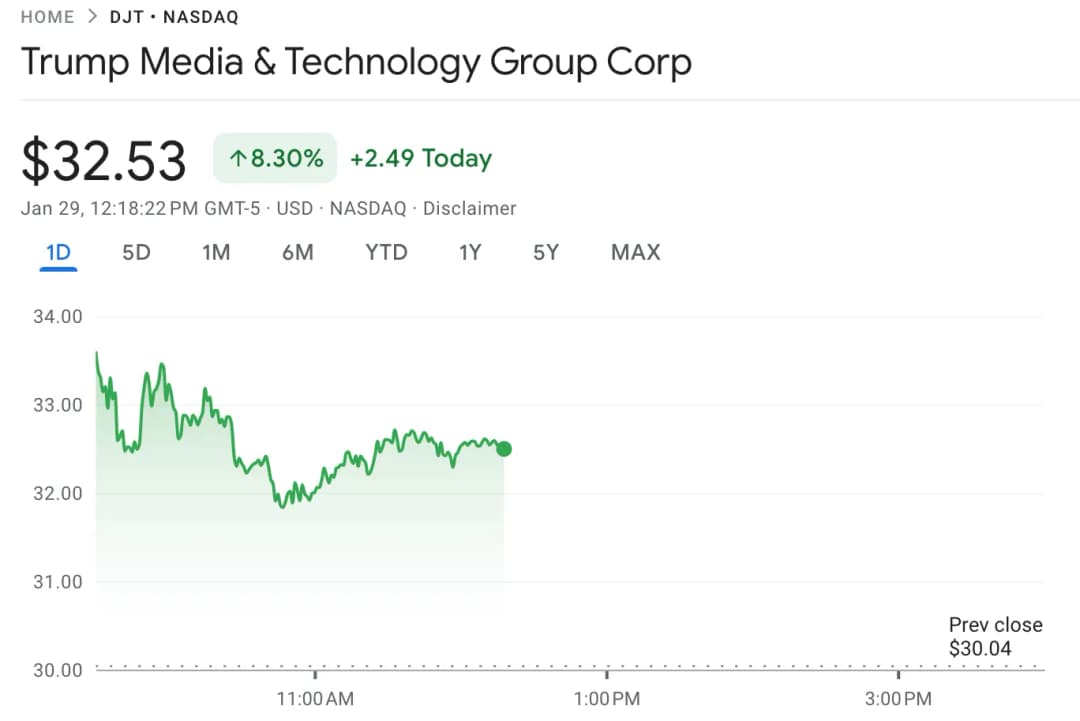Go to HOME breadcrumb link
Viewport: 1080px width, 721px height.
[x=47, y=17]
